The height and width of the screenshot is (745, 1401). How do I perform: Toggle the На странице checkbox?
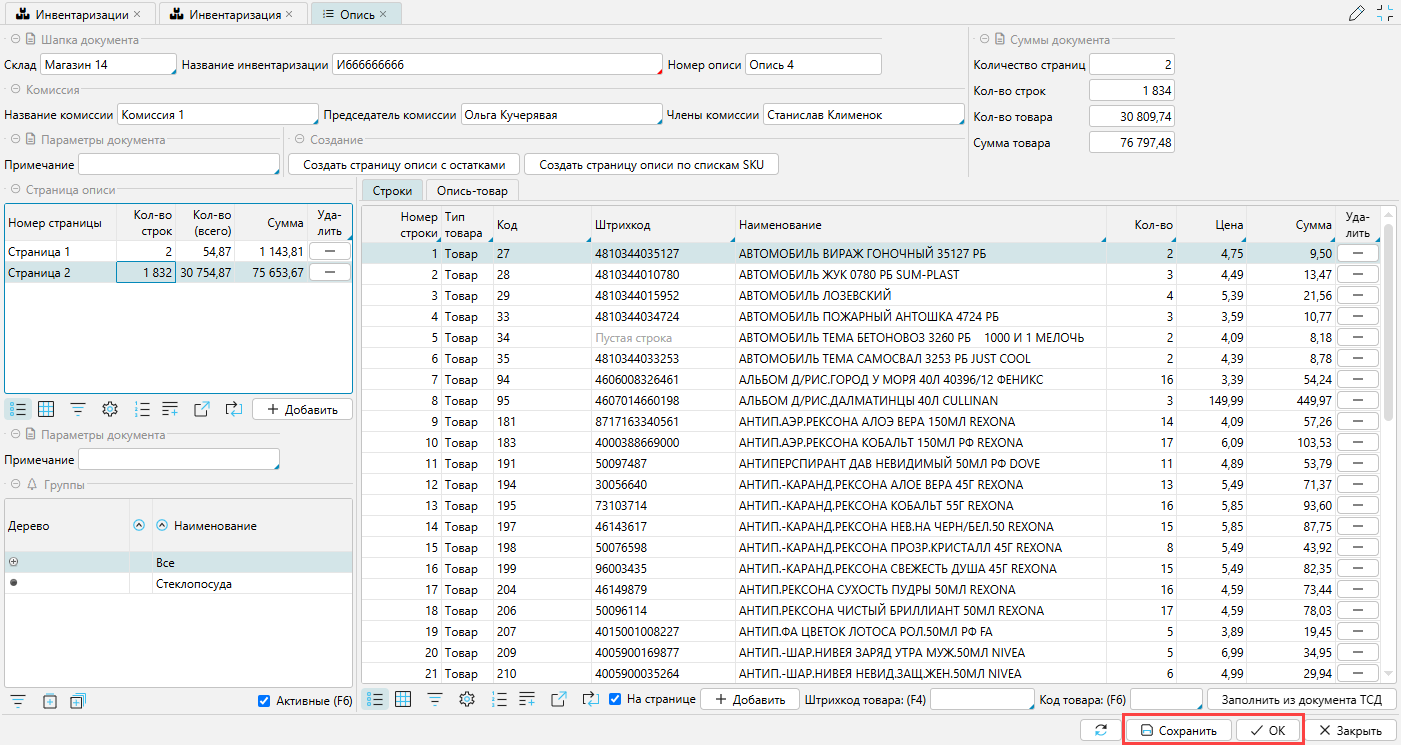616,699
